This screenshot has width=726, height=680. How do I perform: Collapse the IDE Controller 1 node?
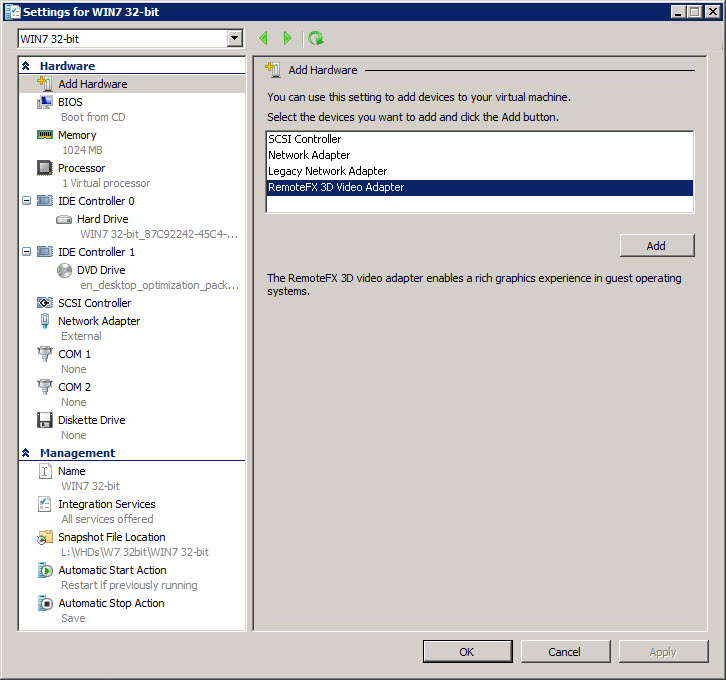pyautogui.click(x=25, y=252)
